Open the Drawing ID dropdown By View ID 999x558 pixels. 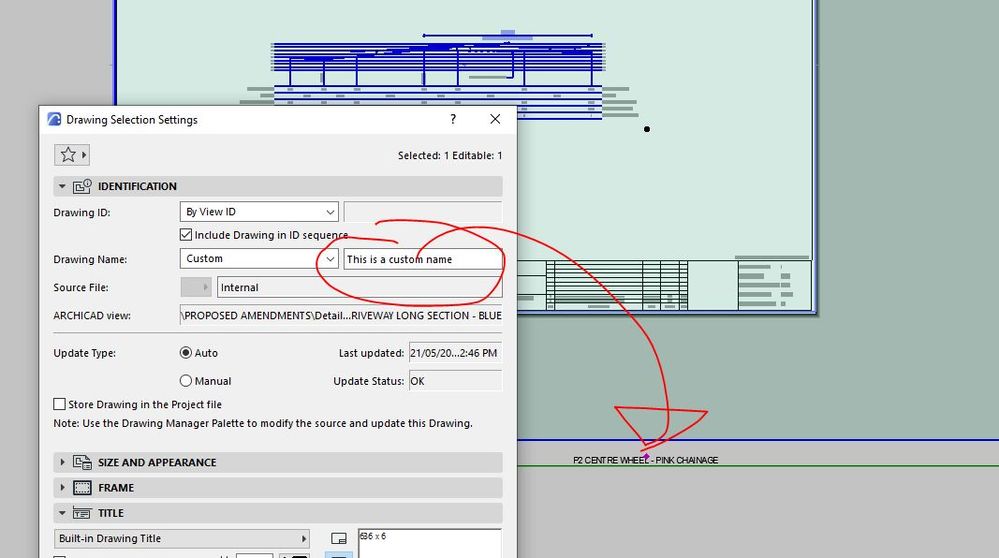coord(259,212)
